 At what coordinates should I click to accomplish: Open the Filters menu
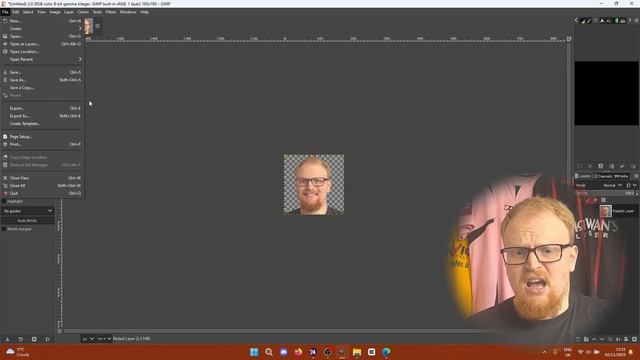tap(111, 12)
